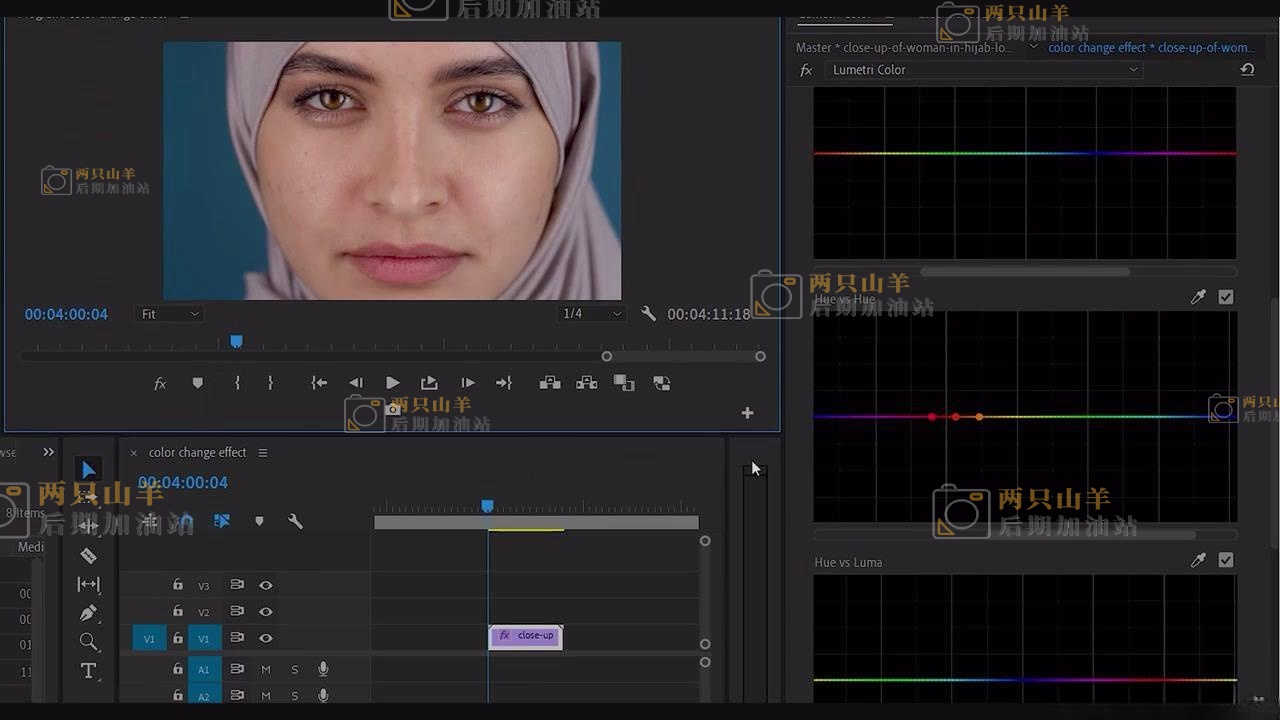Choose the Zoom tool in toolbar
Viewport: 1280px width, 720px height.
89,642
